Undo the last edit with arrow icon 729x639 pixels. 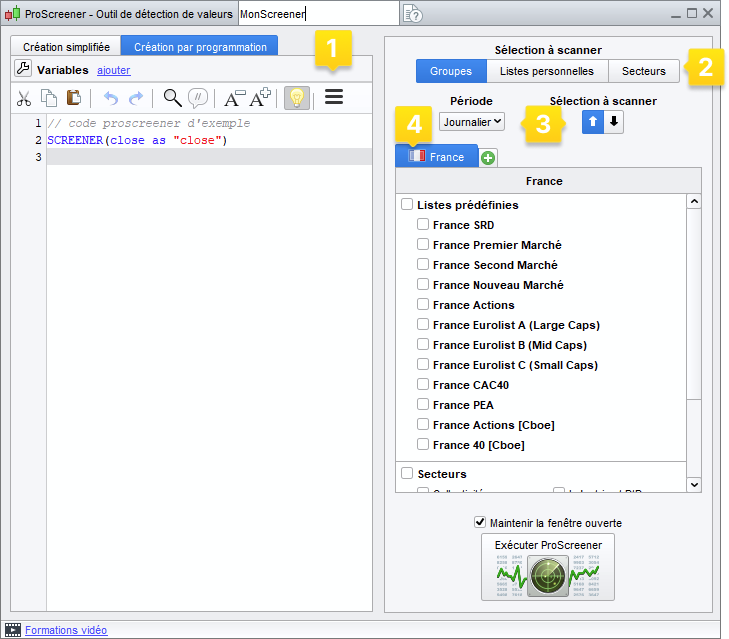tap(111, 98)
